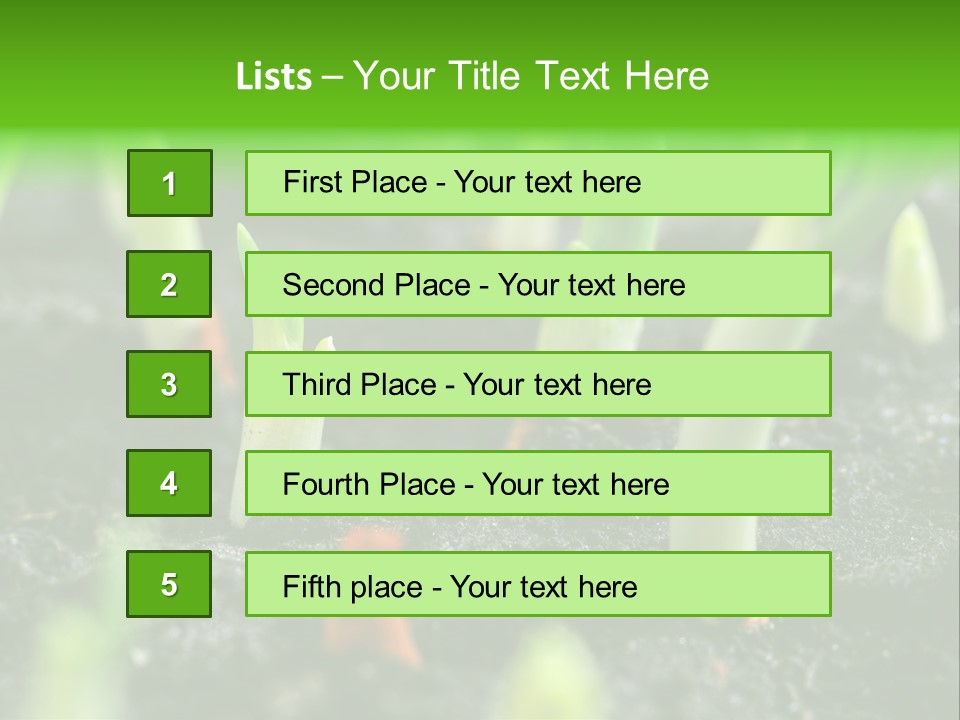Select the bold word Lists
960x720 pixels.
click(274, 77)
